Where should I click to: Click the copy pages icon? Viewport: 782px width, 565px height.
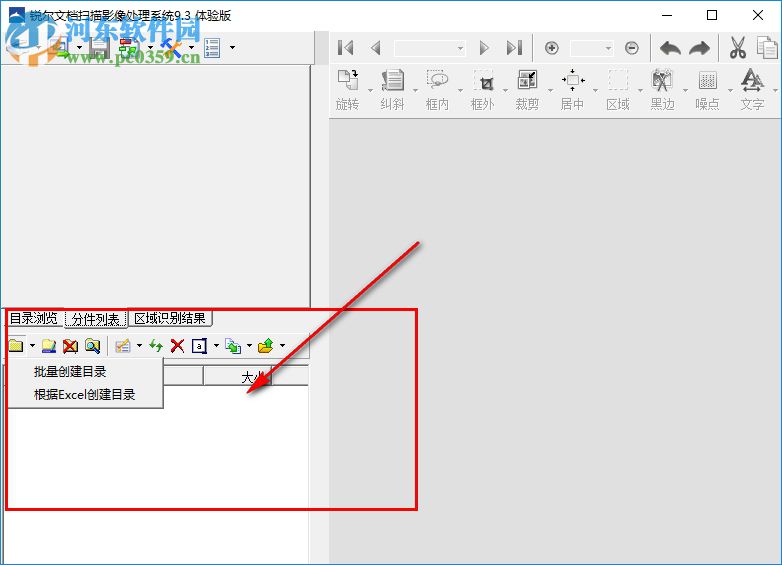pos(767,48)
